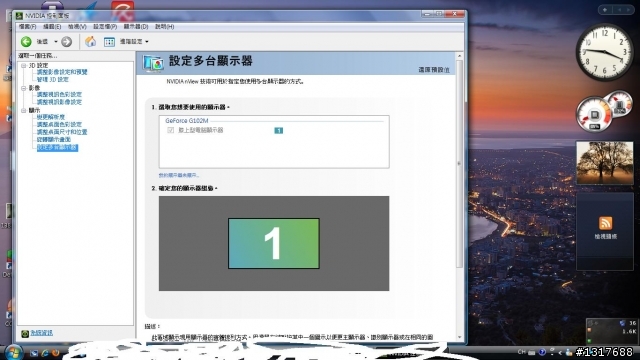This screenshot has height=360, width=640.
Task: Select the display 1 rectangle in arrangement area
Action: click(273, 243)
